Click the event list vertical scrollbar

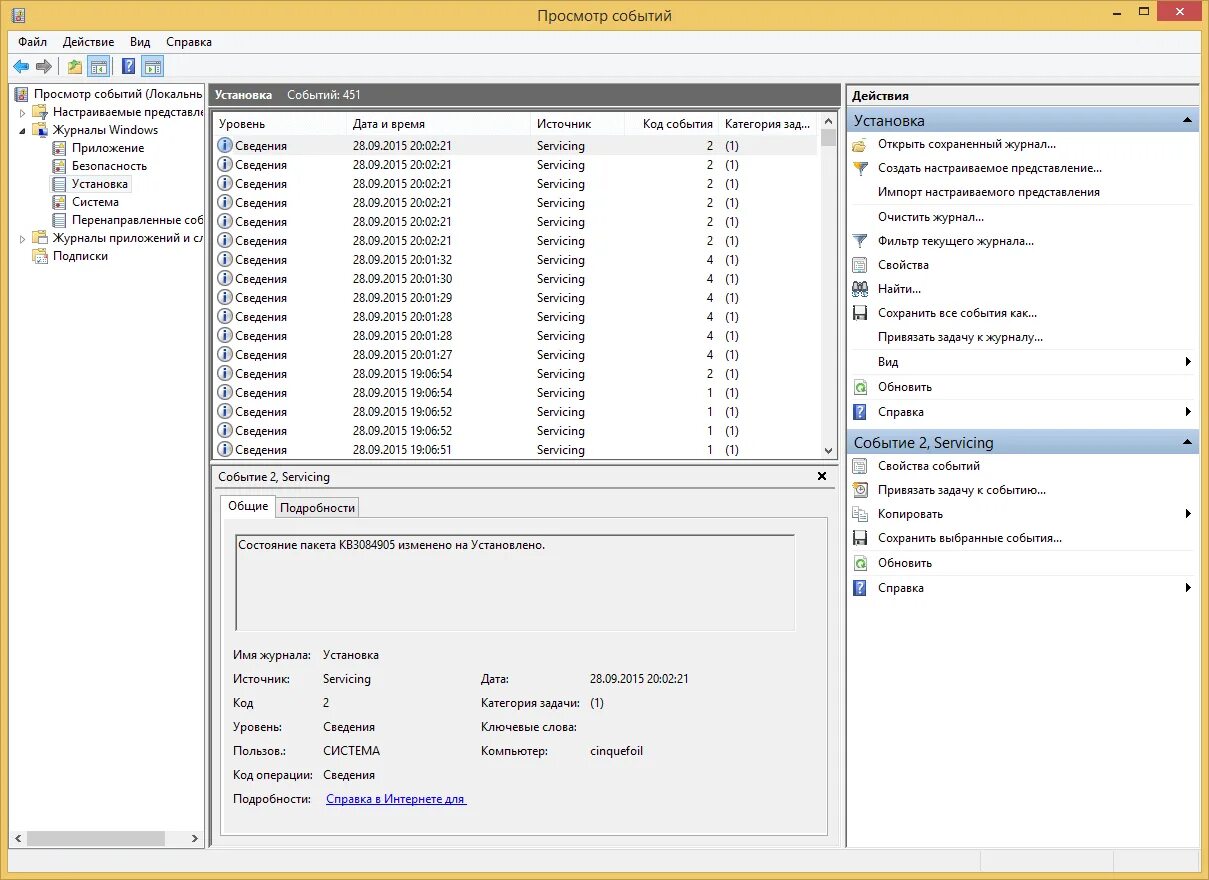pyautogui.click(x=828, y=286)
